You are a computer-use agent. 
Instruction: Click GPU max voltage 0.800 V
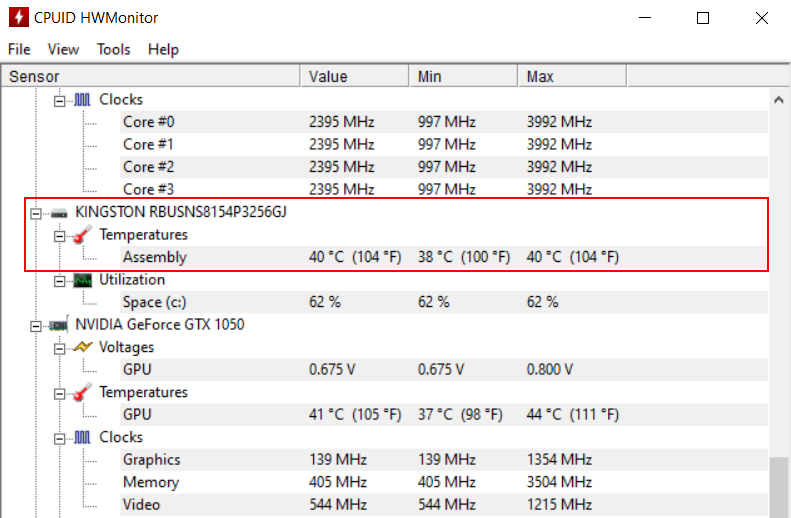point(549,370)
